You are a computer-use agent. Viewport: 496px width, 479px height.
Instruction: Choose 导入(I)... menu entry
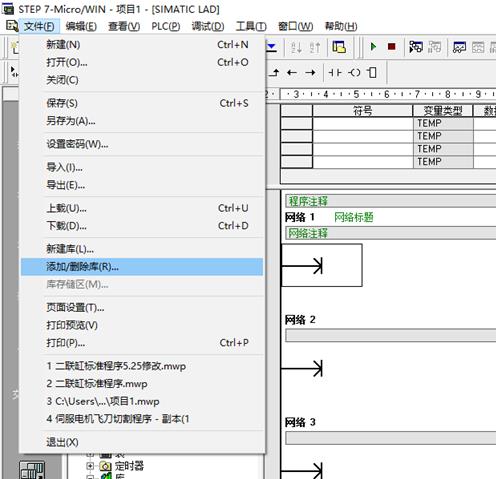coord(142,167)
